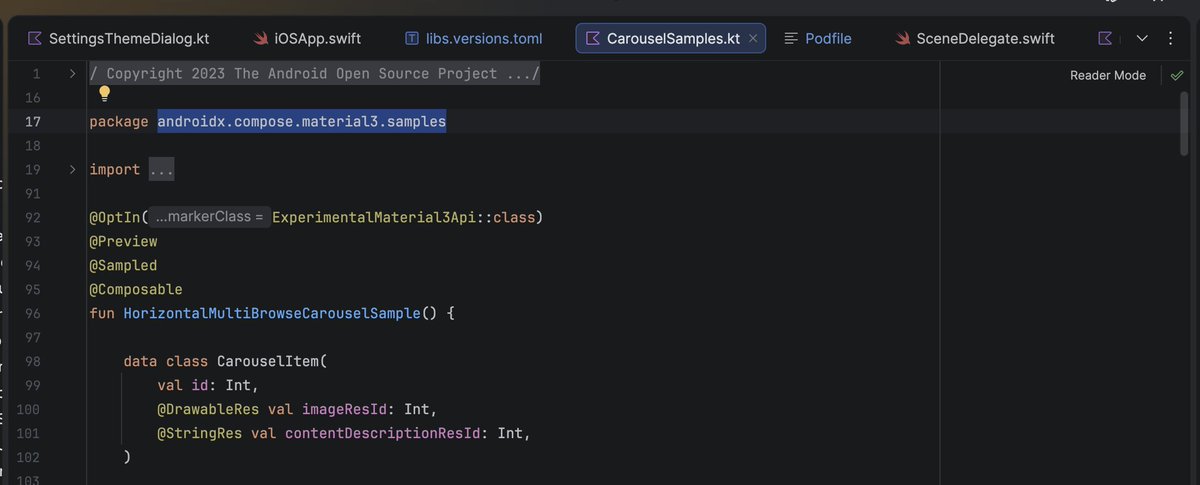Click the contentDescriptionResId parameter

[383, 433]
